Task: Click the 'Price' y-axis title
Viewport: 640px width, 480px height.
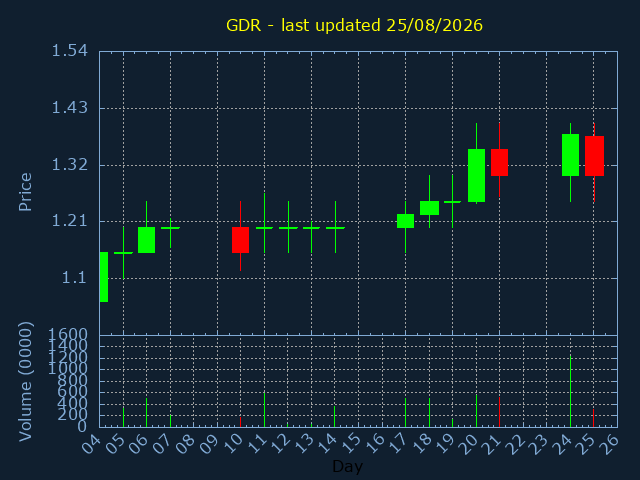Action: [x=25, y=192]
